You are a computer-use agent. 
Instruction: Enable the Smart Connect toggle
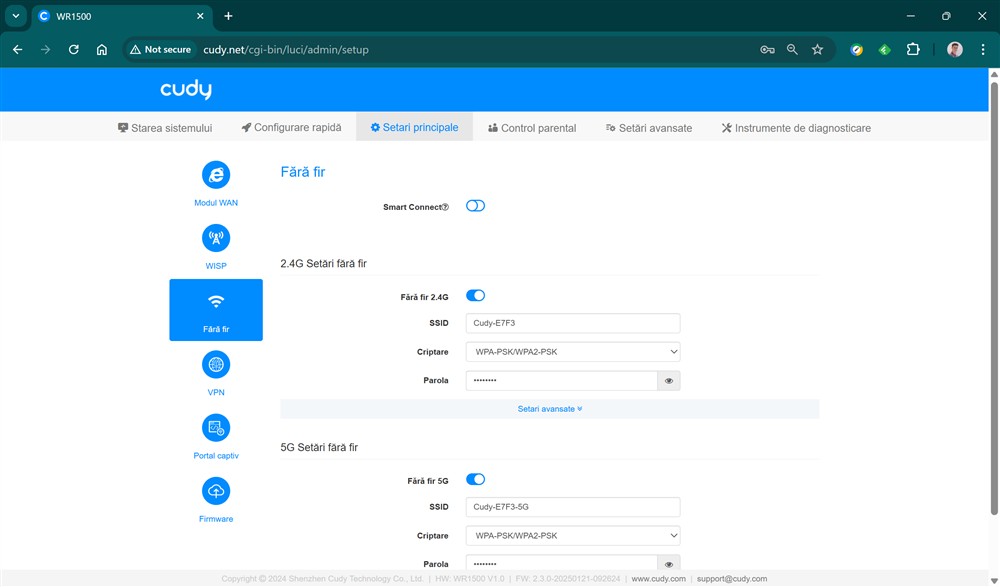tap(475, 206)
